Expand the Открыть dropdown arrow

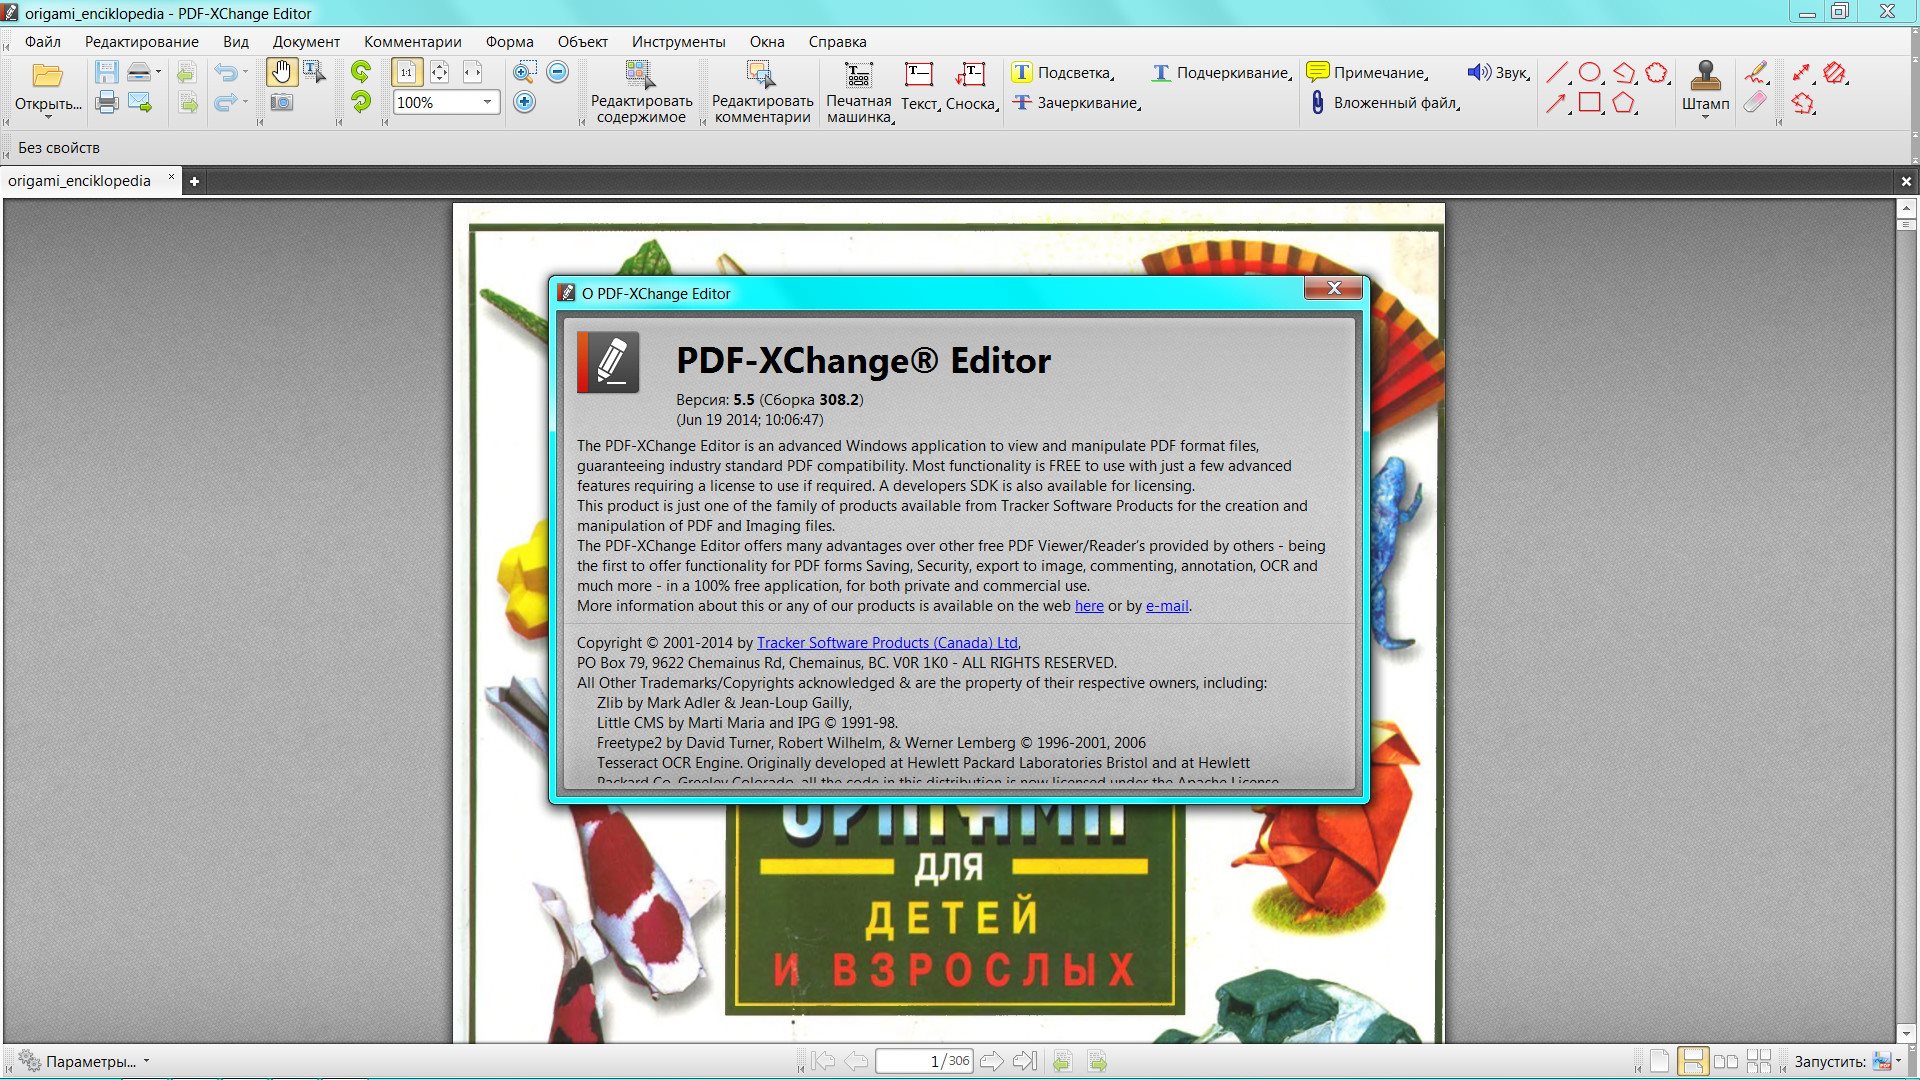[47, 117]
